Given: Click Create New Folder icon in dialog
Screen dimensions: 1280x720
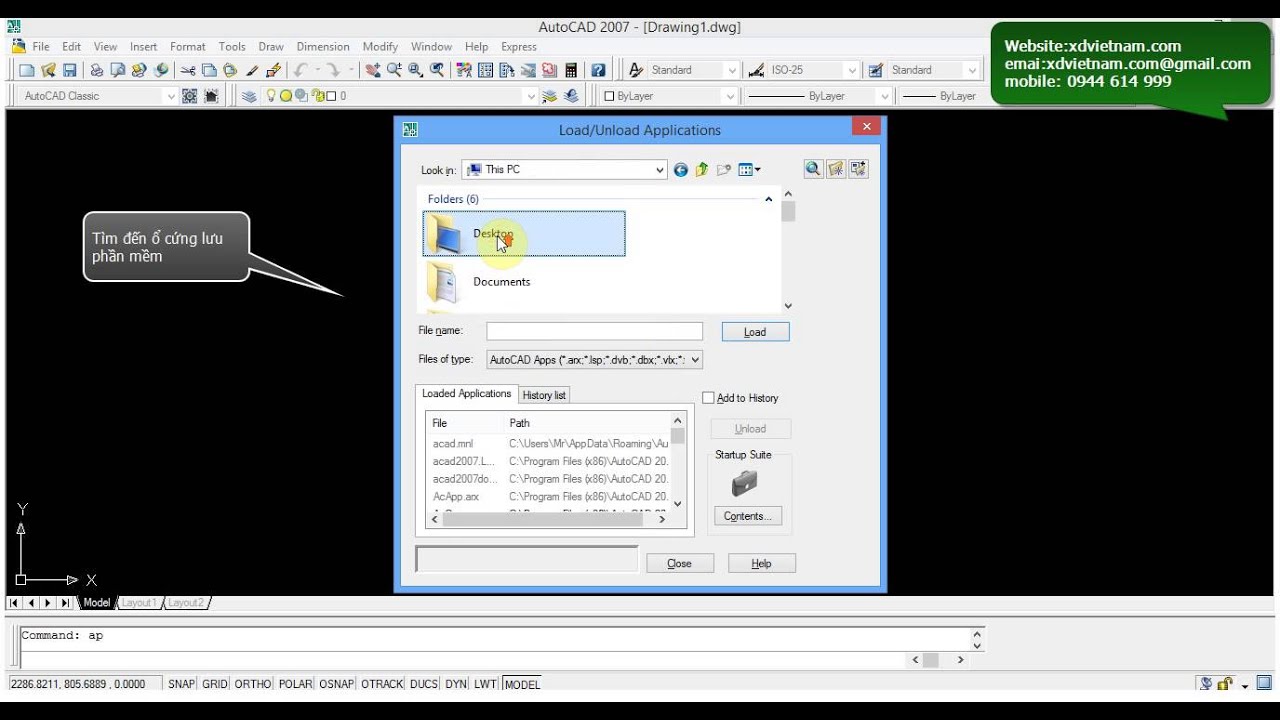Looking at the screenshot, I should tap(724, 170).
